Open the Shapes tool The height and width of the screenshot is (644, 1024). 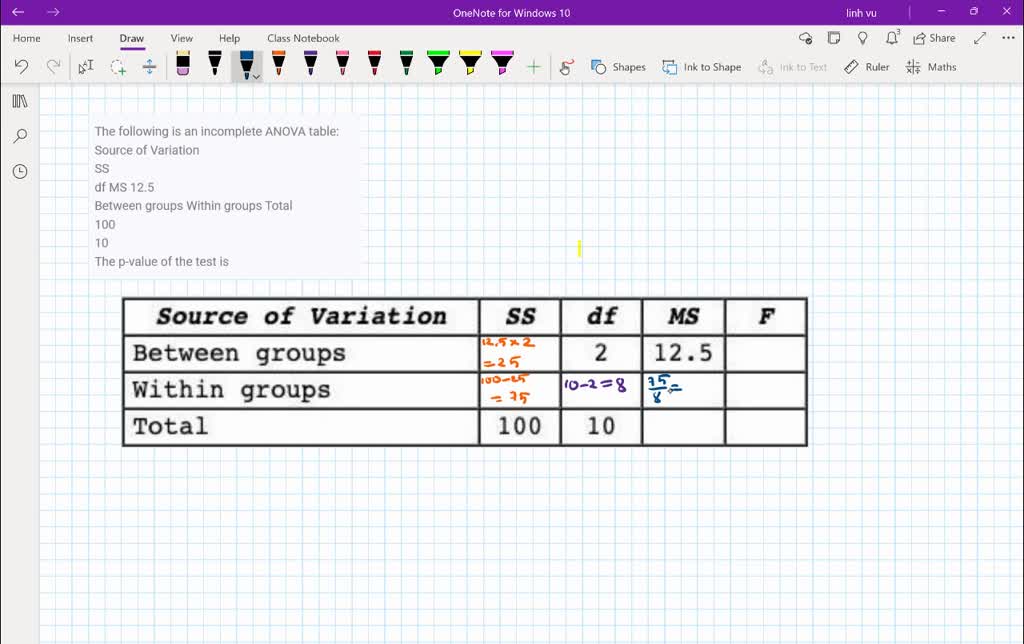click(x=618, y=67)
